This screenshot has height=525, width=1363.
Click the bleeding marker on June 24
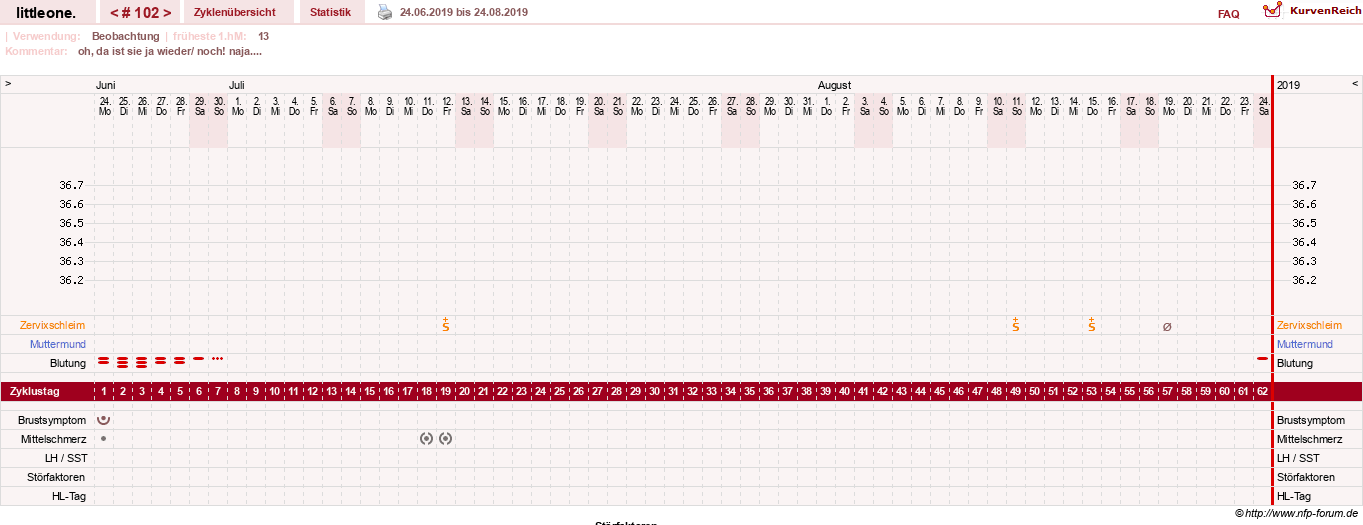click(x=103, y=360)
